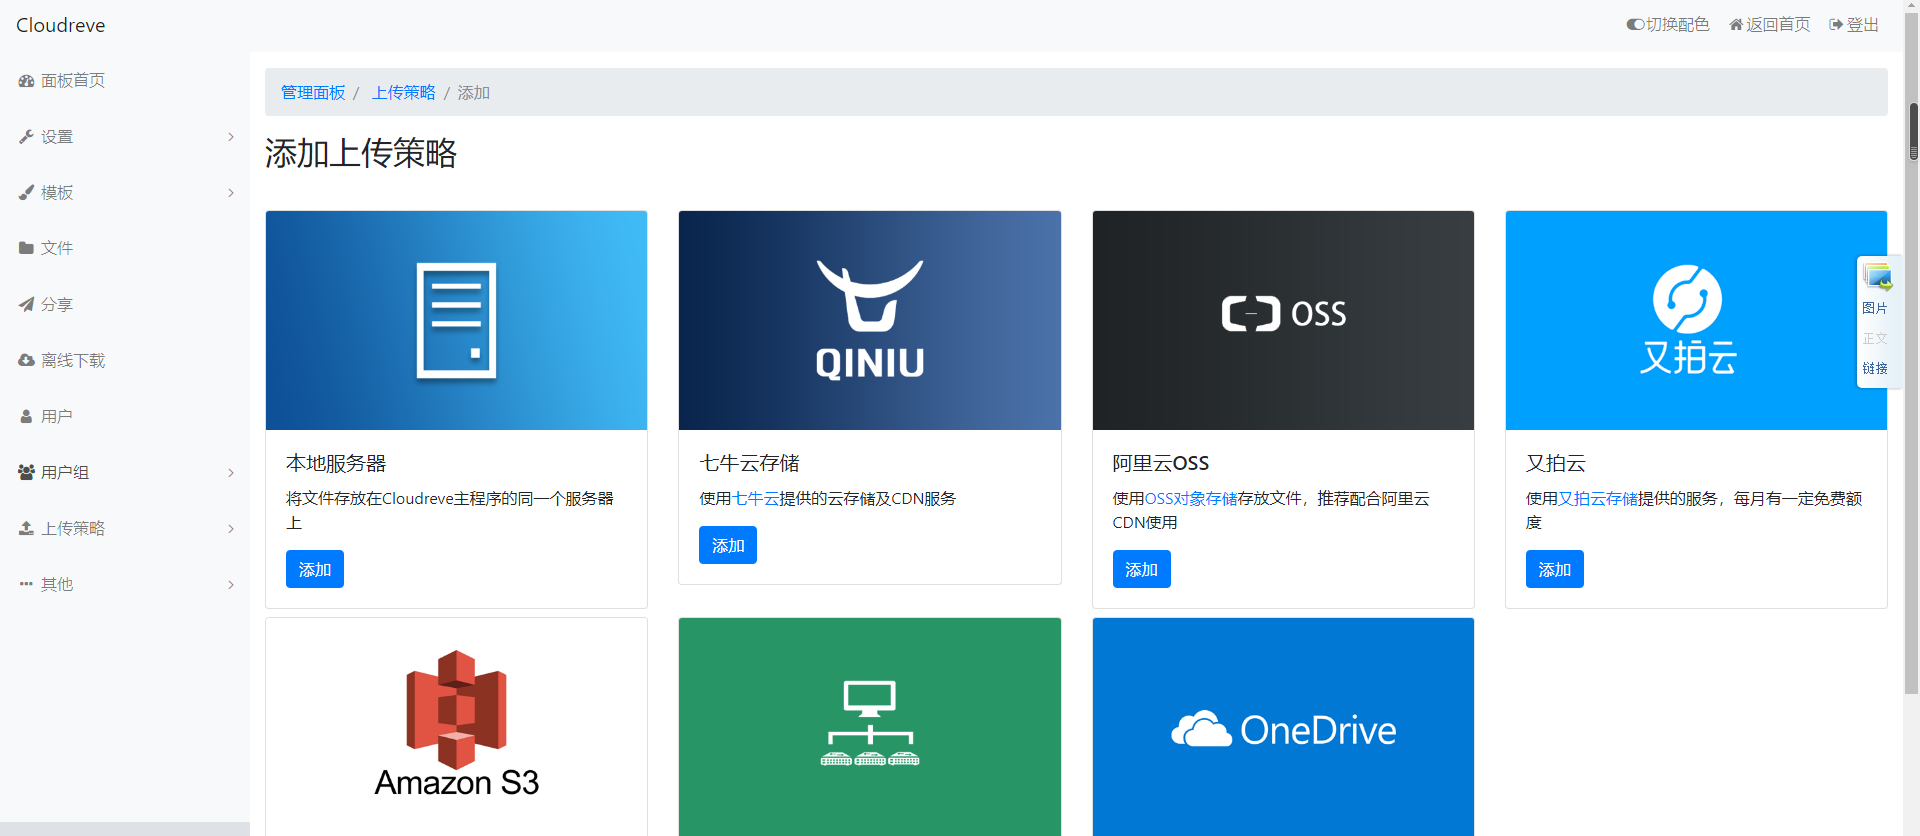Click the Cloudreve brand title
Viewport: 1920px width, 836px height.
[x=60, y=25]
